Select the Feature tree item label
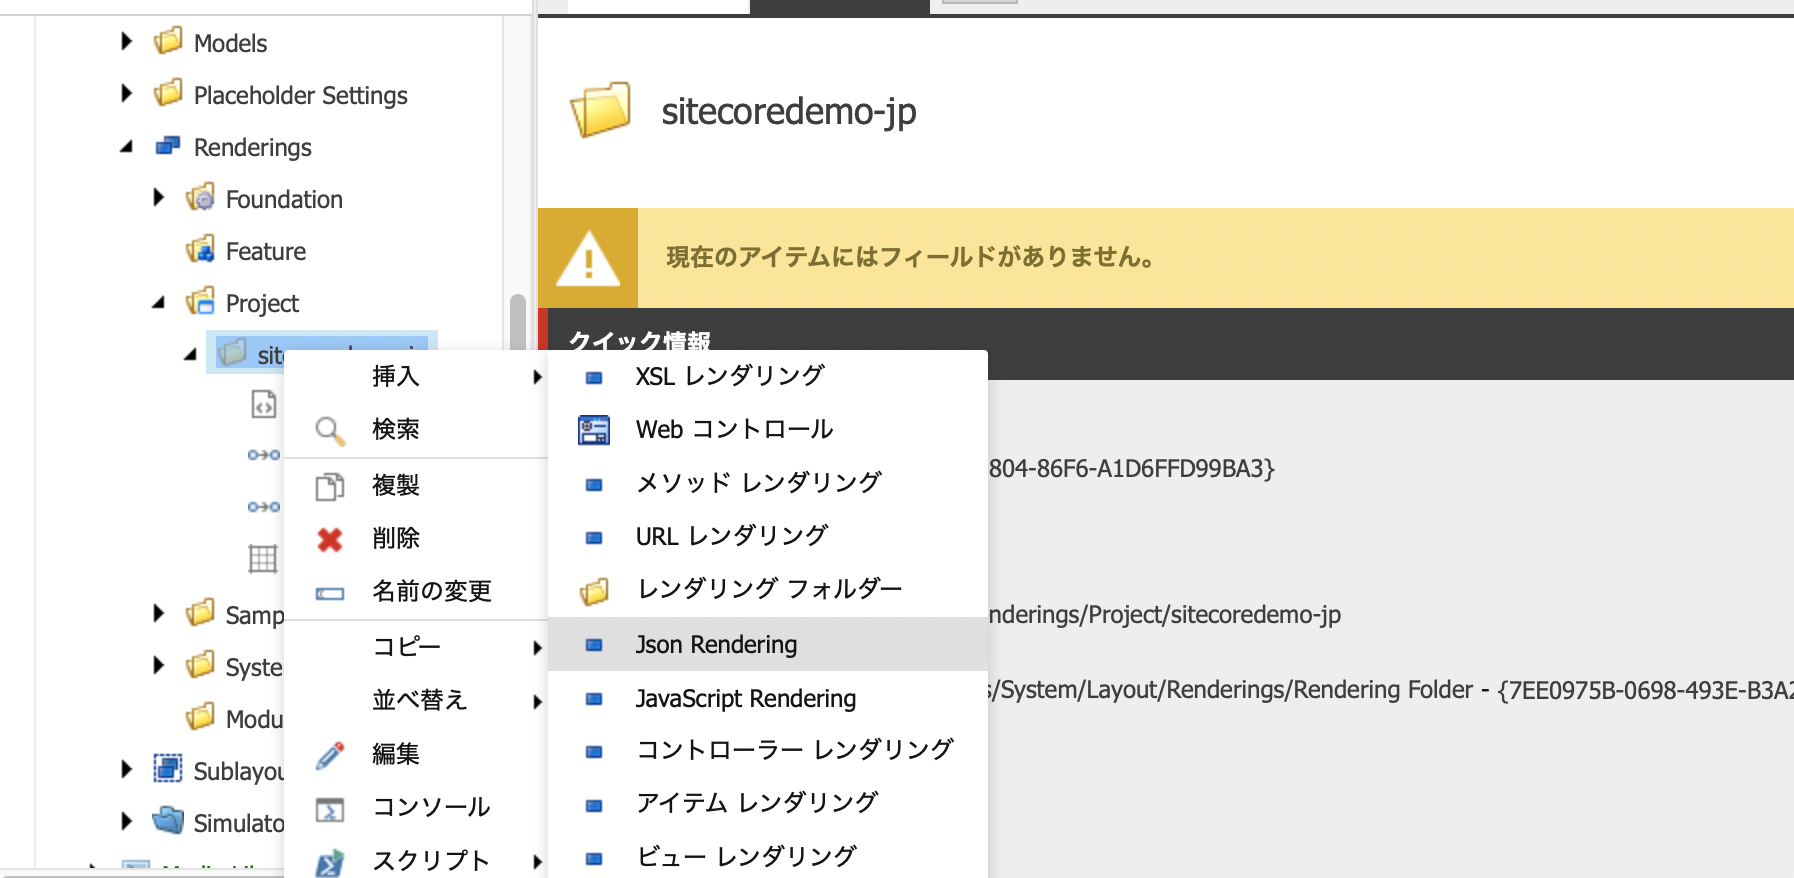Viewport: 1794px width, 878px height. [266, 251]
